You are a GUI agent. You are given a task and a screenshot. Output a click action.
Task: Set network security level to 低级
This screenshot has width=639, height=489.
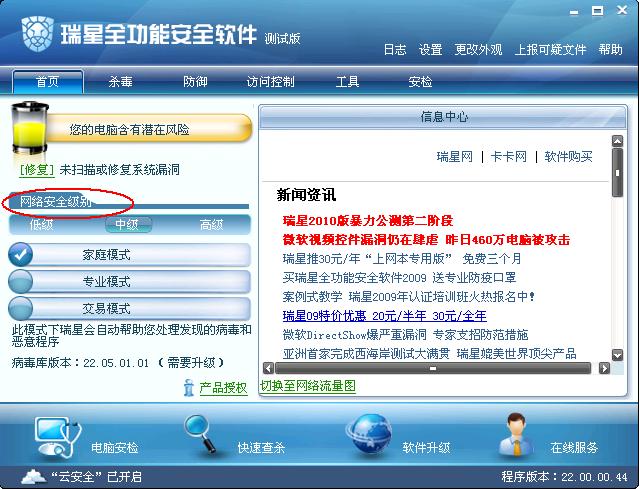coord(41,225)
